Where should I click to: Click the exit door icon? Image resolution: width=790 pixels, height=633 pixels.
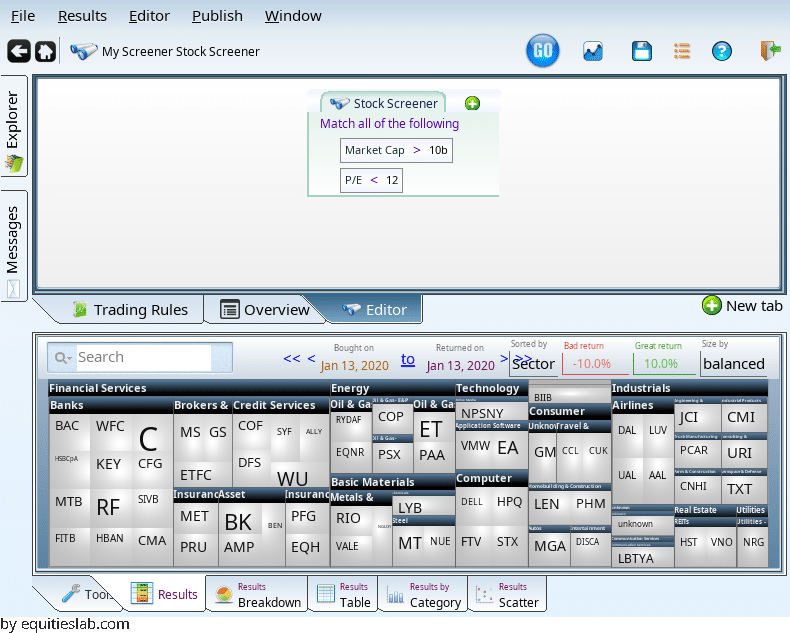click(x=769, y=51)
